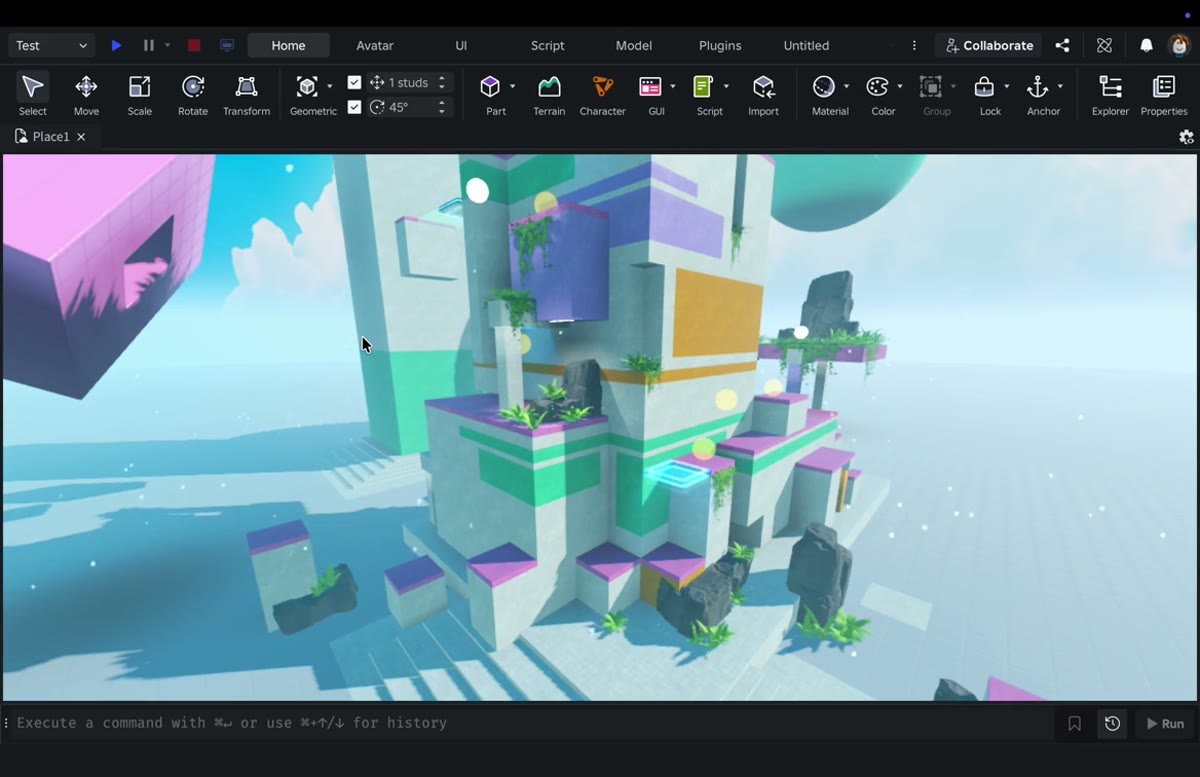Viewport: 1200px width, 777px height.
Task: Click the device emulator monitor icon
Action: [227, 45]
